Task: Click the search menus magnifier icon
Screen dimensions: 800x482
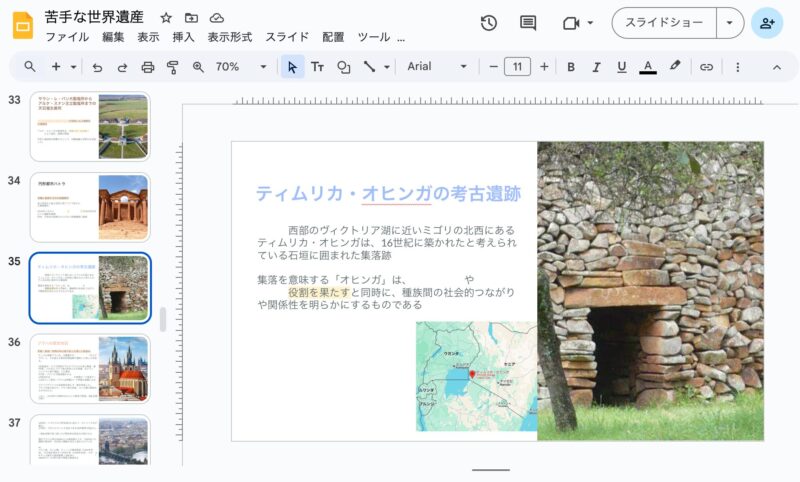Action: coord(30,67)
